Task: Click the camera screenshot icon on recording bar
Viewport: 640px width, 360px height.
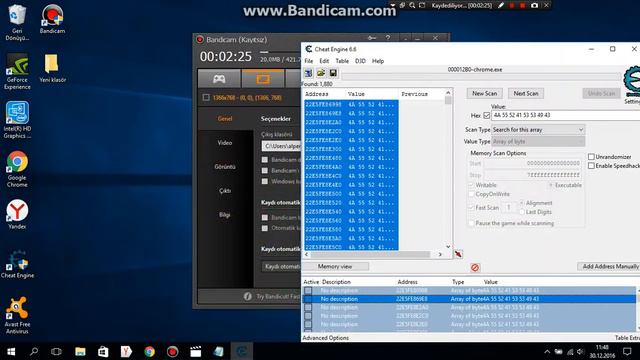Action: coord(534,5)
